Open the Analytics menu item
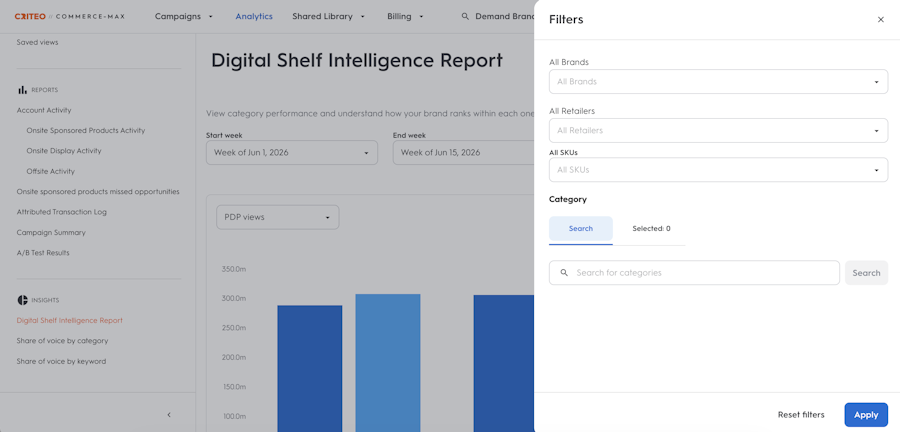This screenshot has width=900, height=432. tap(254, 17)
